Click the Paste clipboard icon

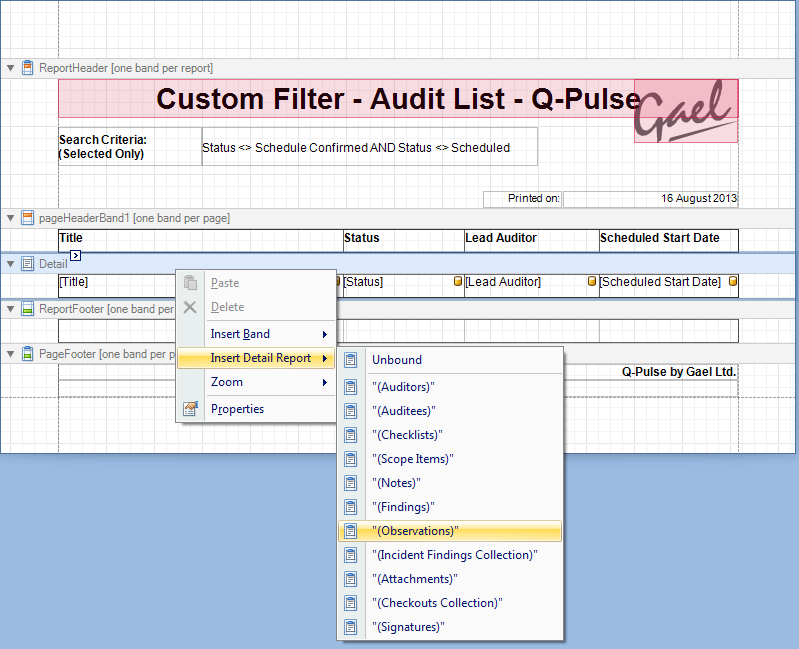190,283
